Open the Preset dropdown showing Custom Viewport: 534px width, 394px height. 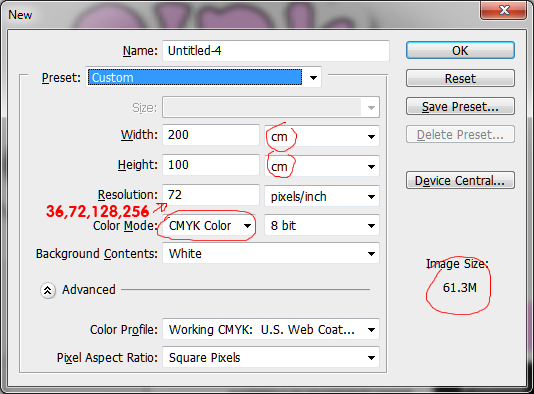click(x=203, y=77)
